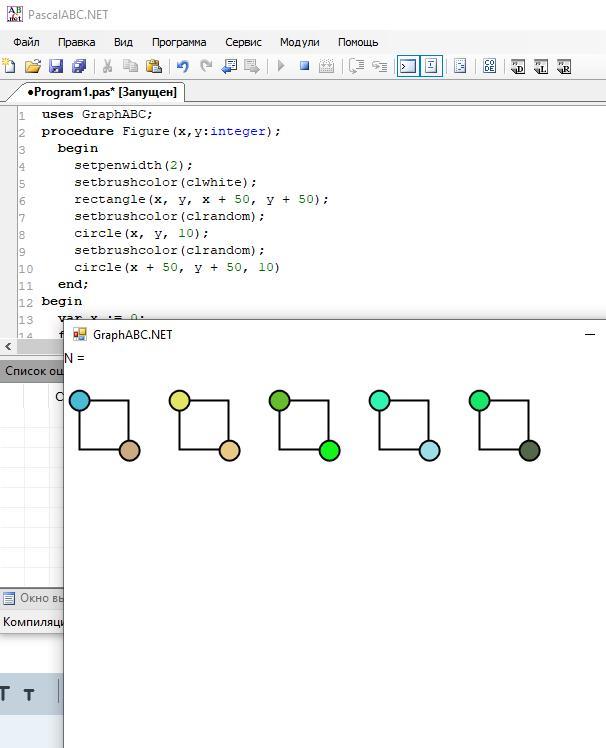Screen dimensions: 606x748
Task: Open the Программа menu
Action: [179, 42]
